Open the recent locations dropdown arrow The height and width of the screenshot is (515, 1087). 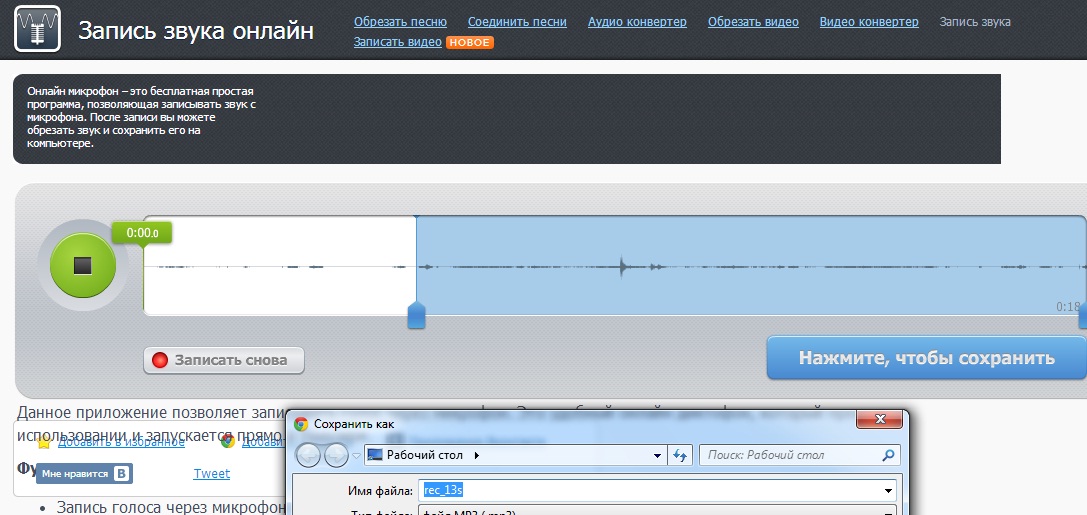[356, 456]
